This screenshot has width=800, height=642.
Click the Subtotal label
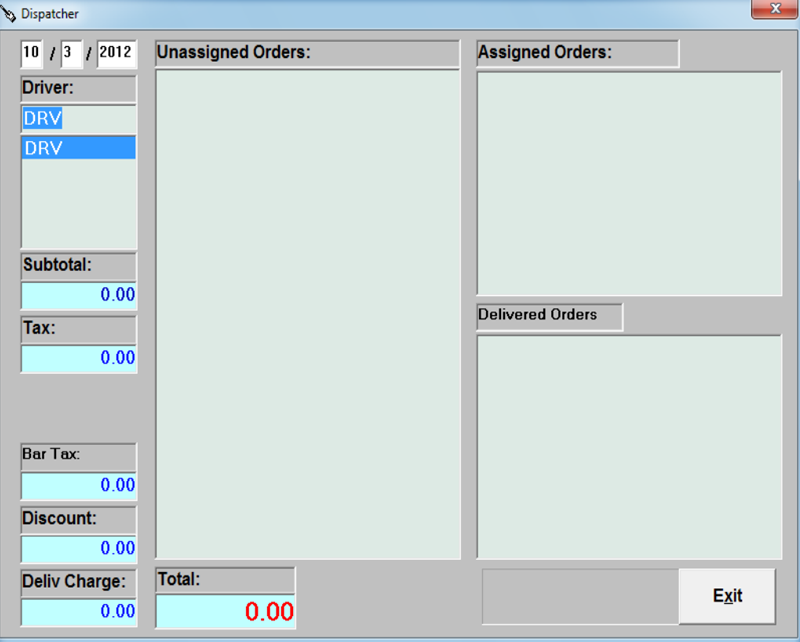[79, 266]
